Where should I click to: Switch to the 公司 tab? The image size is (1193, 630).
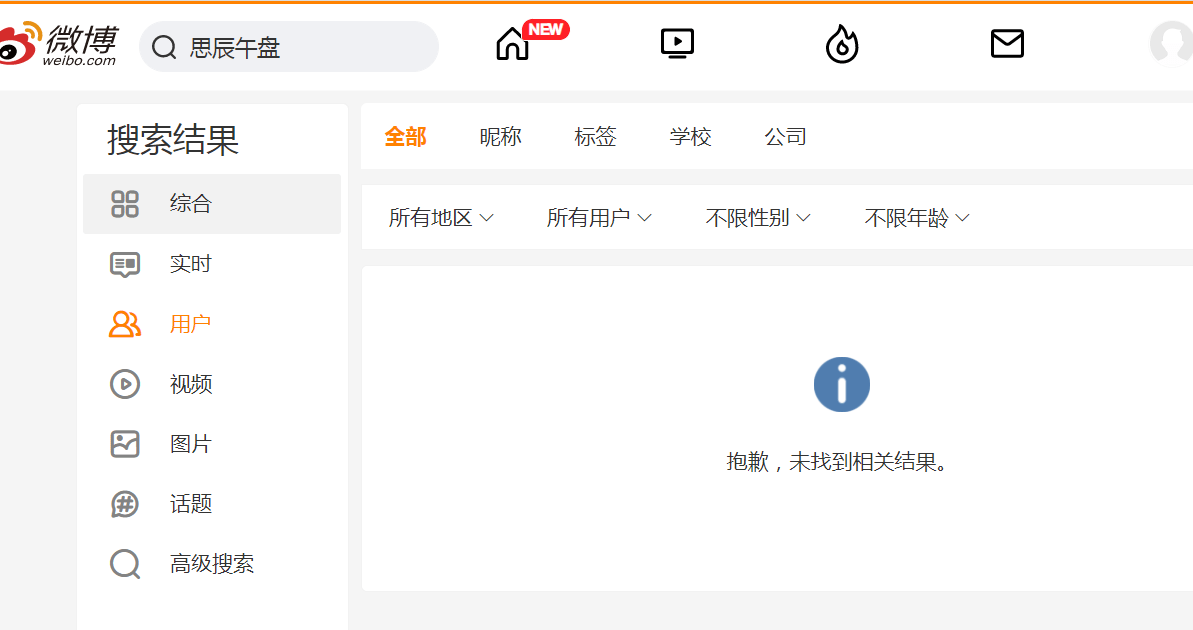pyautogui.click(x=786, y=136)
